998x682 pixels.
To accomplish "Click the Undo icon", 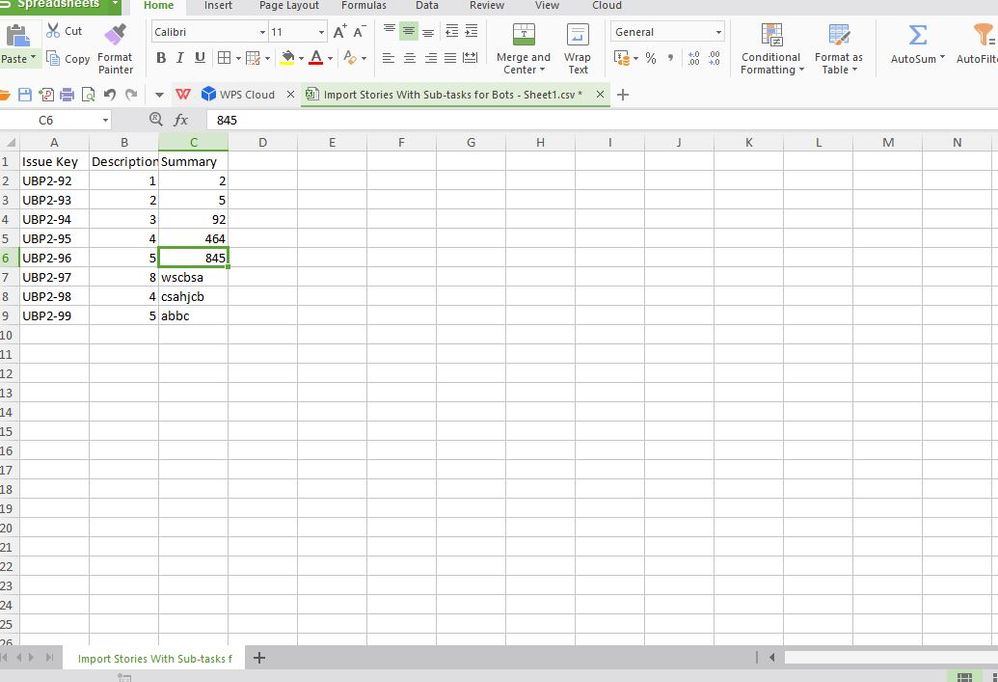I will pos(109,94).
